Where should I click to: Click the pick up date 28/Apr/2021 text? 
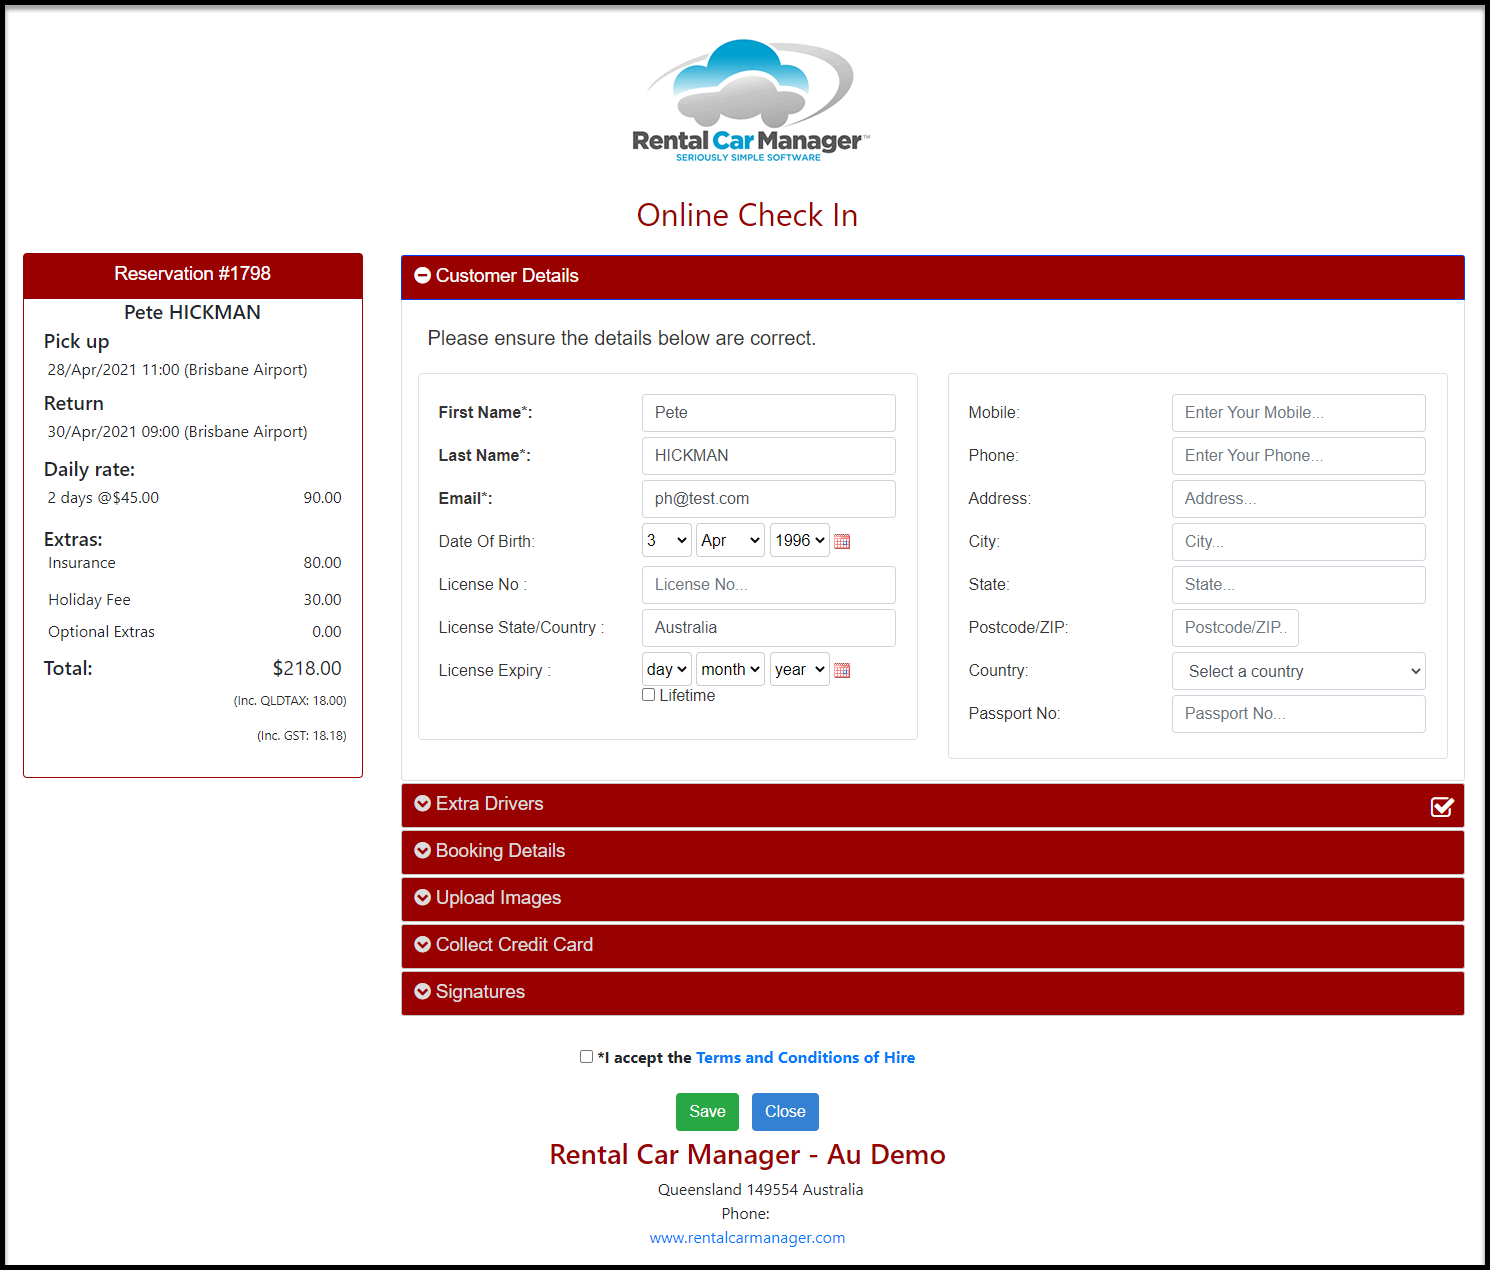pyautogui.click(x=177, y=370)
